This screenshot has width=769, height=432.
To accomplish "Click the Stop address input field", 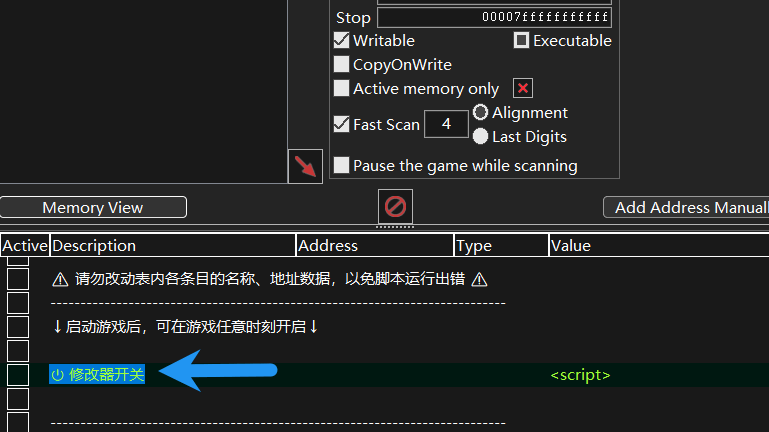I will 494,17.
